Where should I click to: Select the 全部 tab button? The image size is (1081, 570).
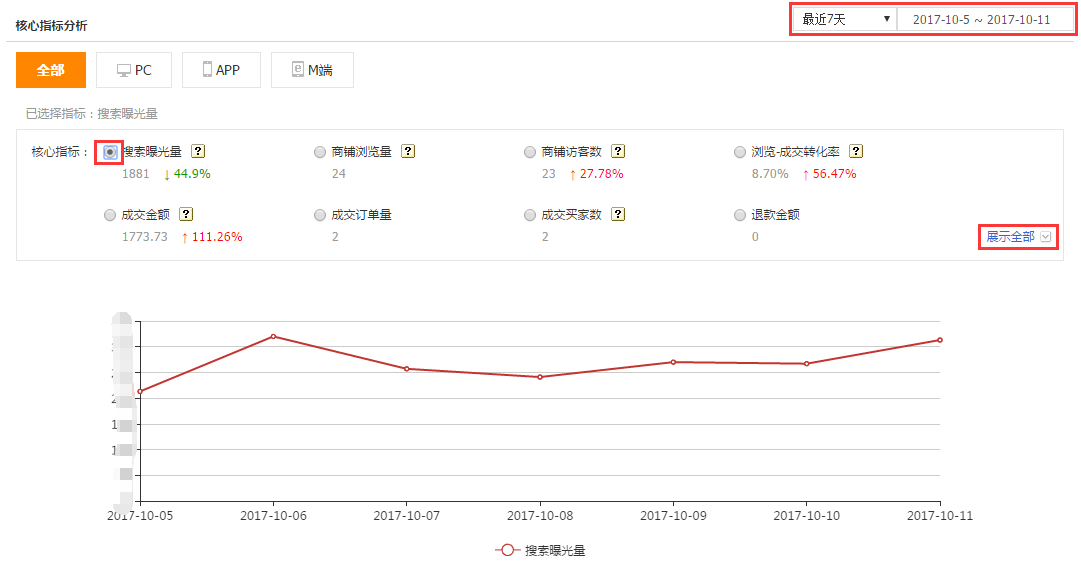[x=51, y=70]
